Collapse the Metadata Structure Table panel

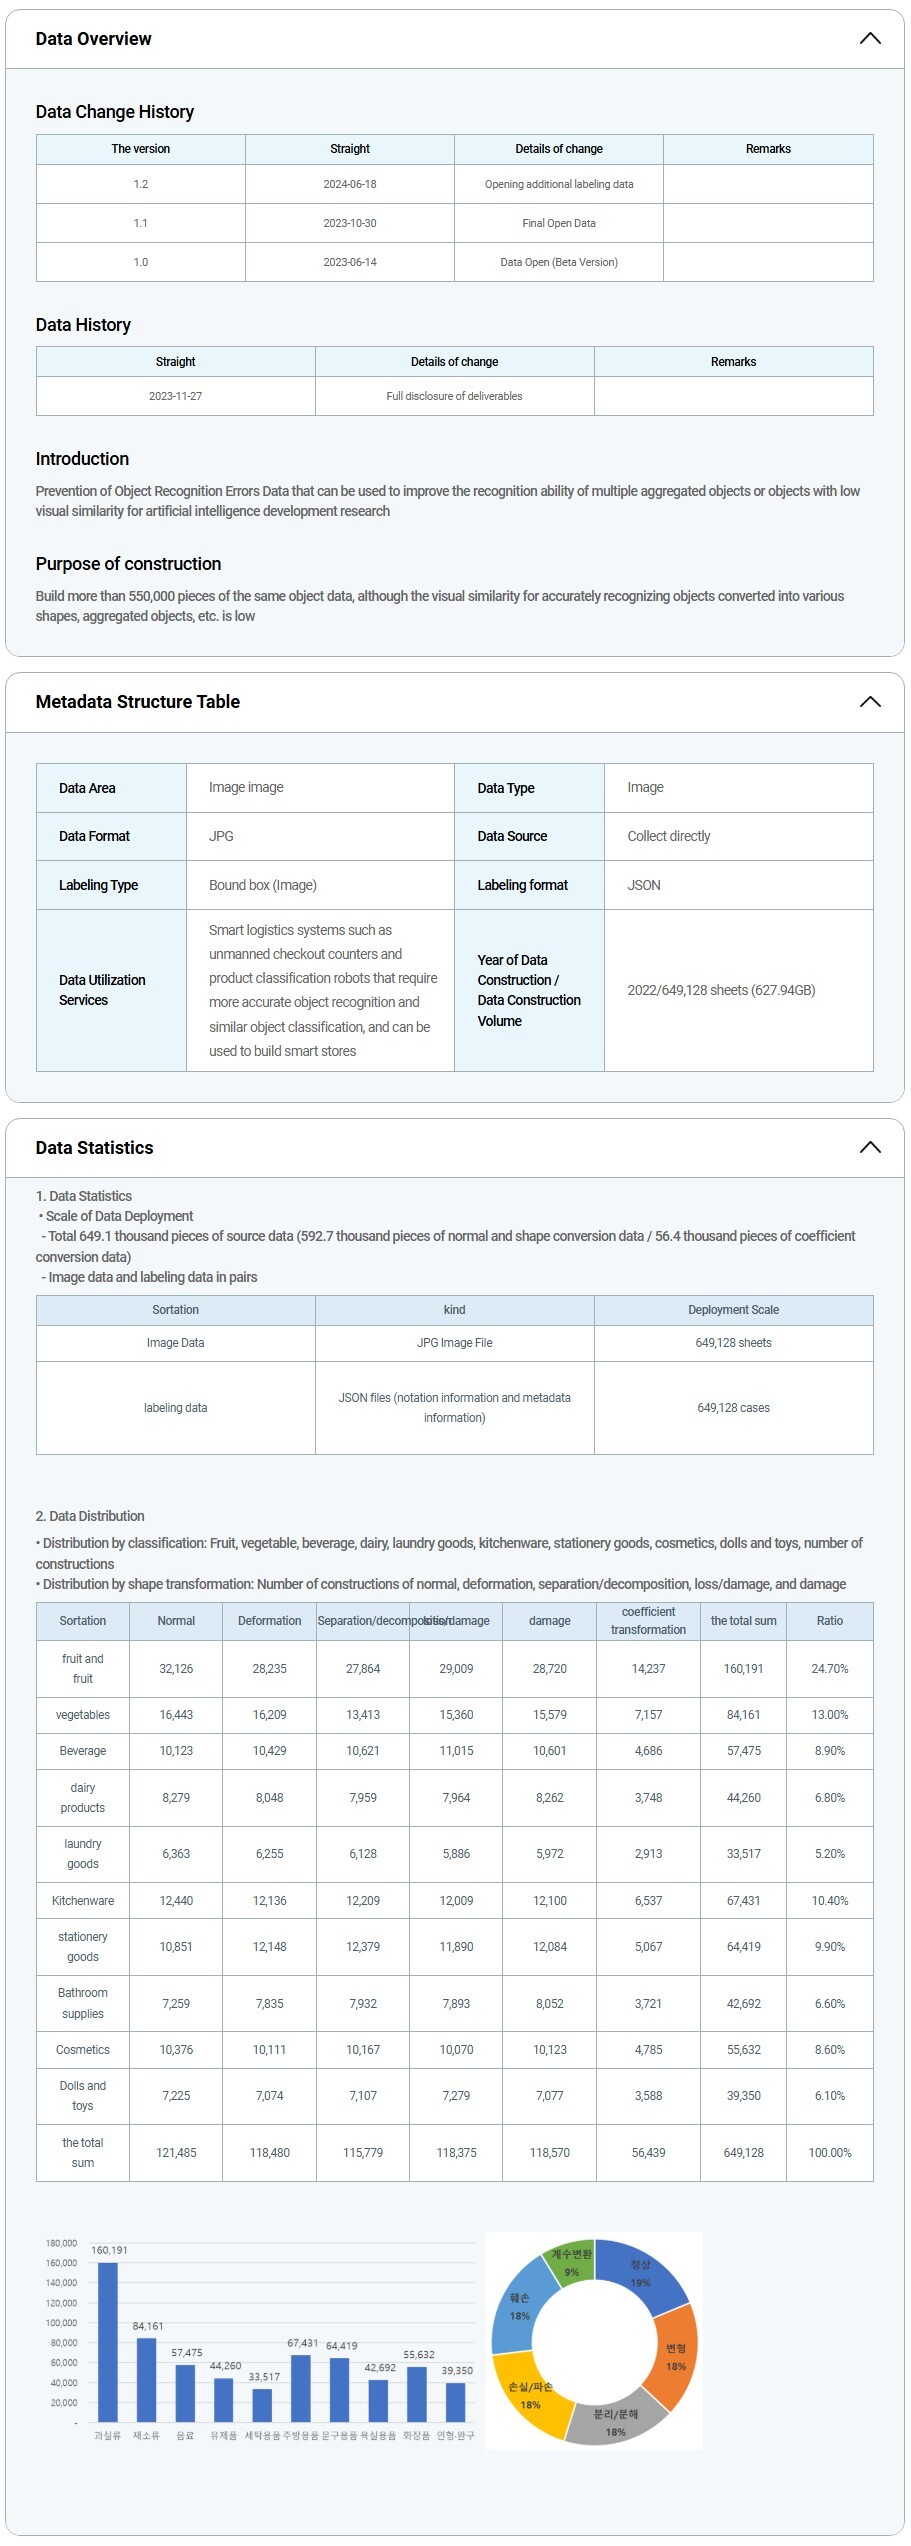point(870,702)
